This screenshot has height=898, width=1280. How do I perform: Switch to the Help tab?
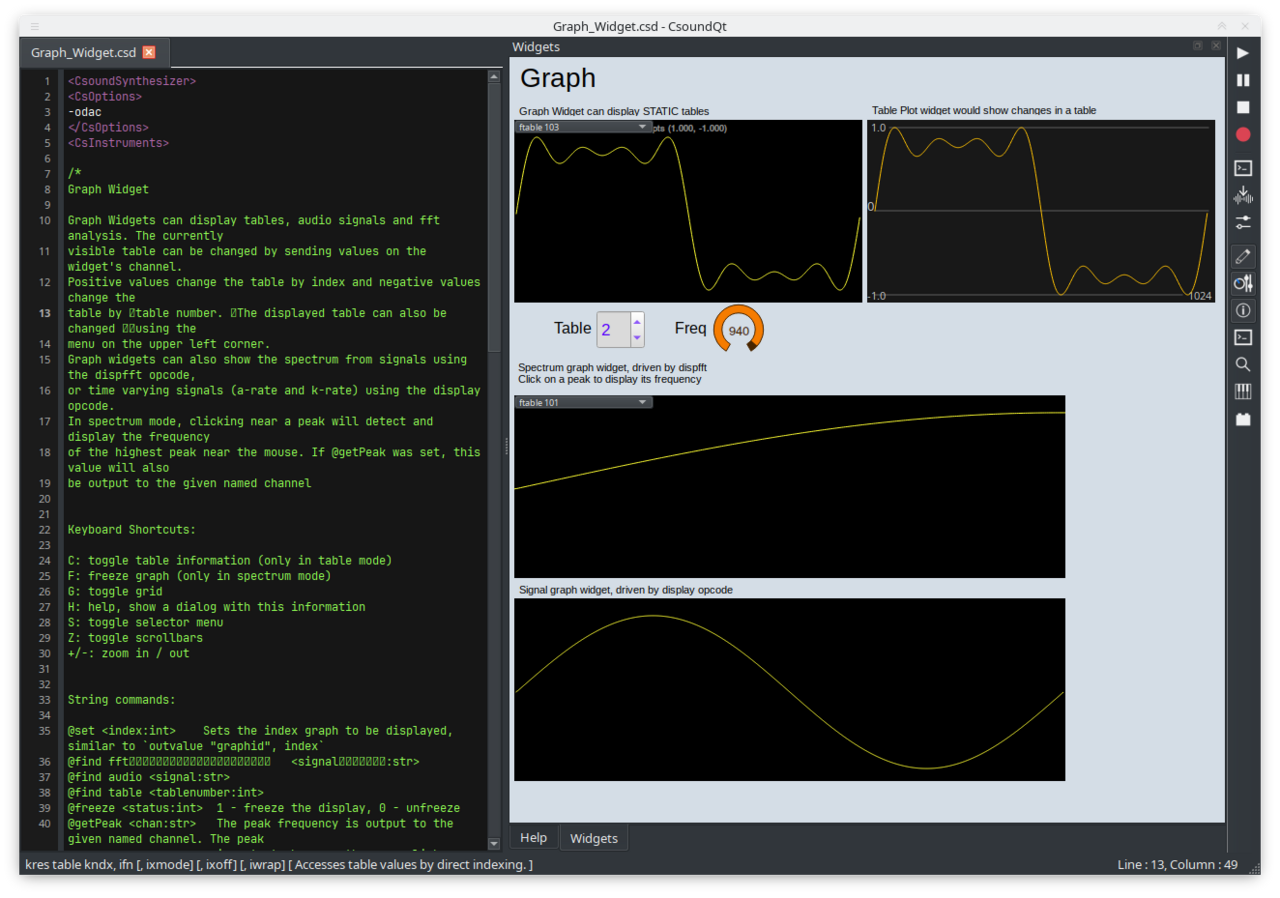tap(533, 838)
